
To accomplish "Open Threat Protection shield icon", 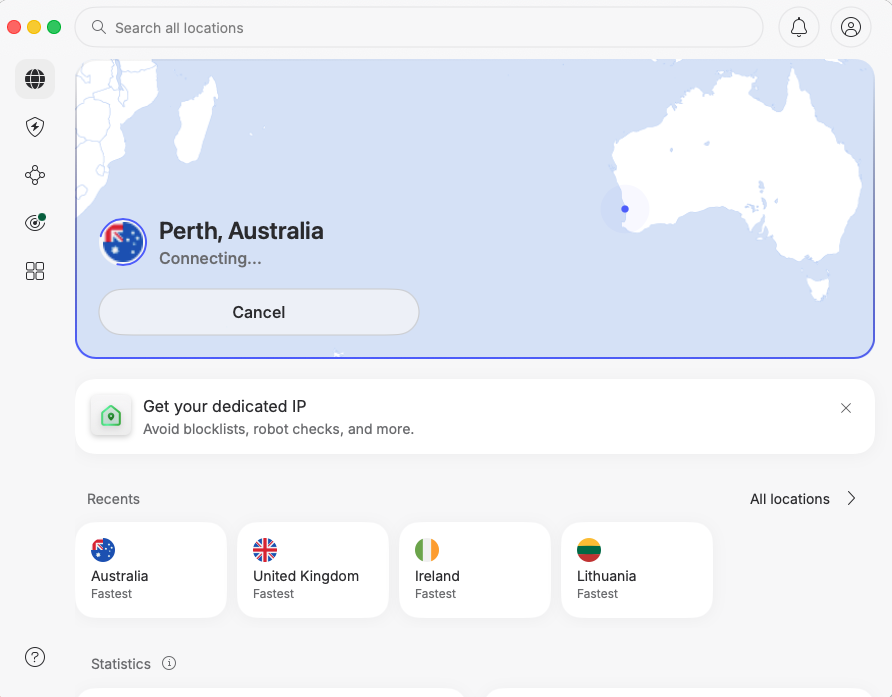I will click(35, 127).
